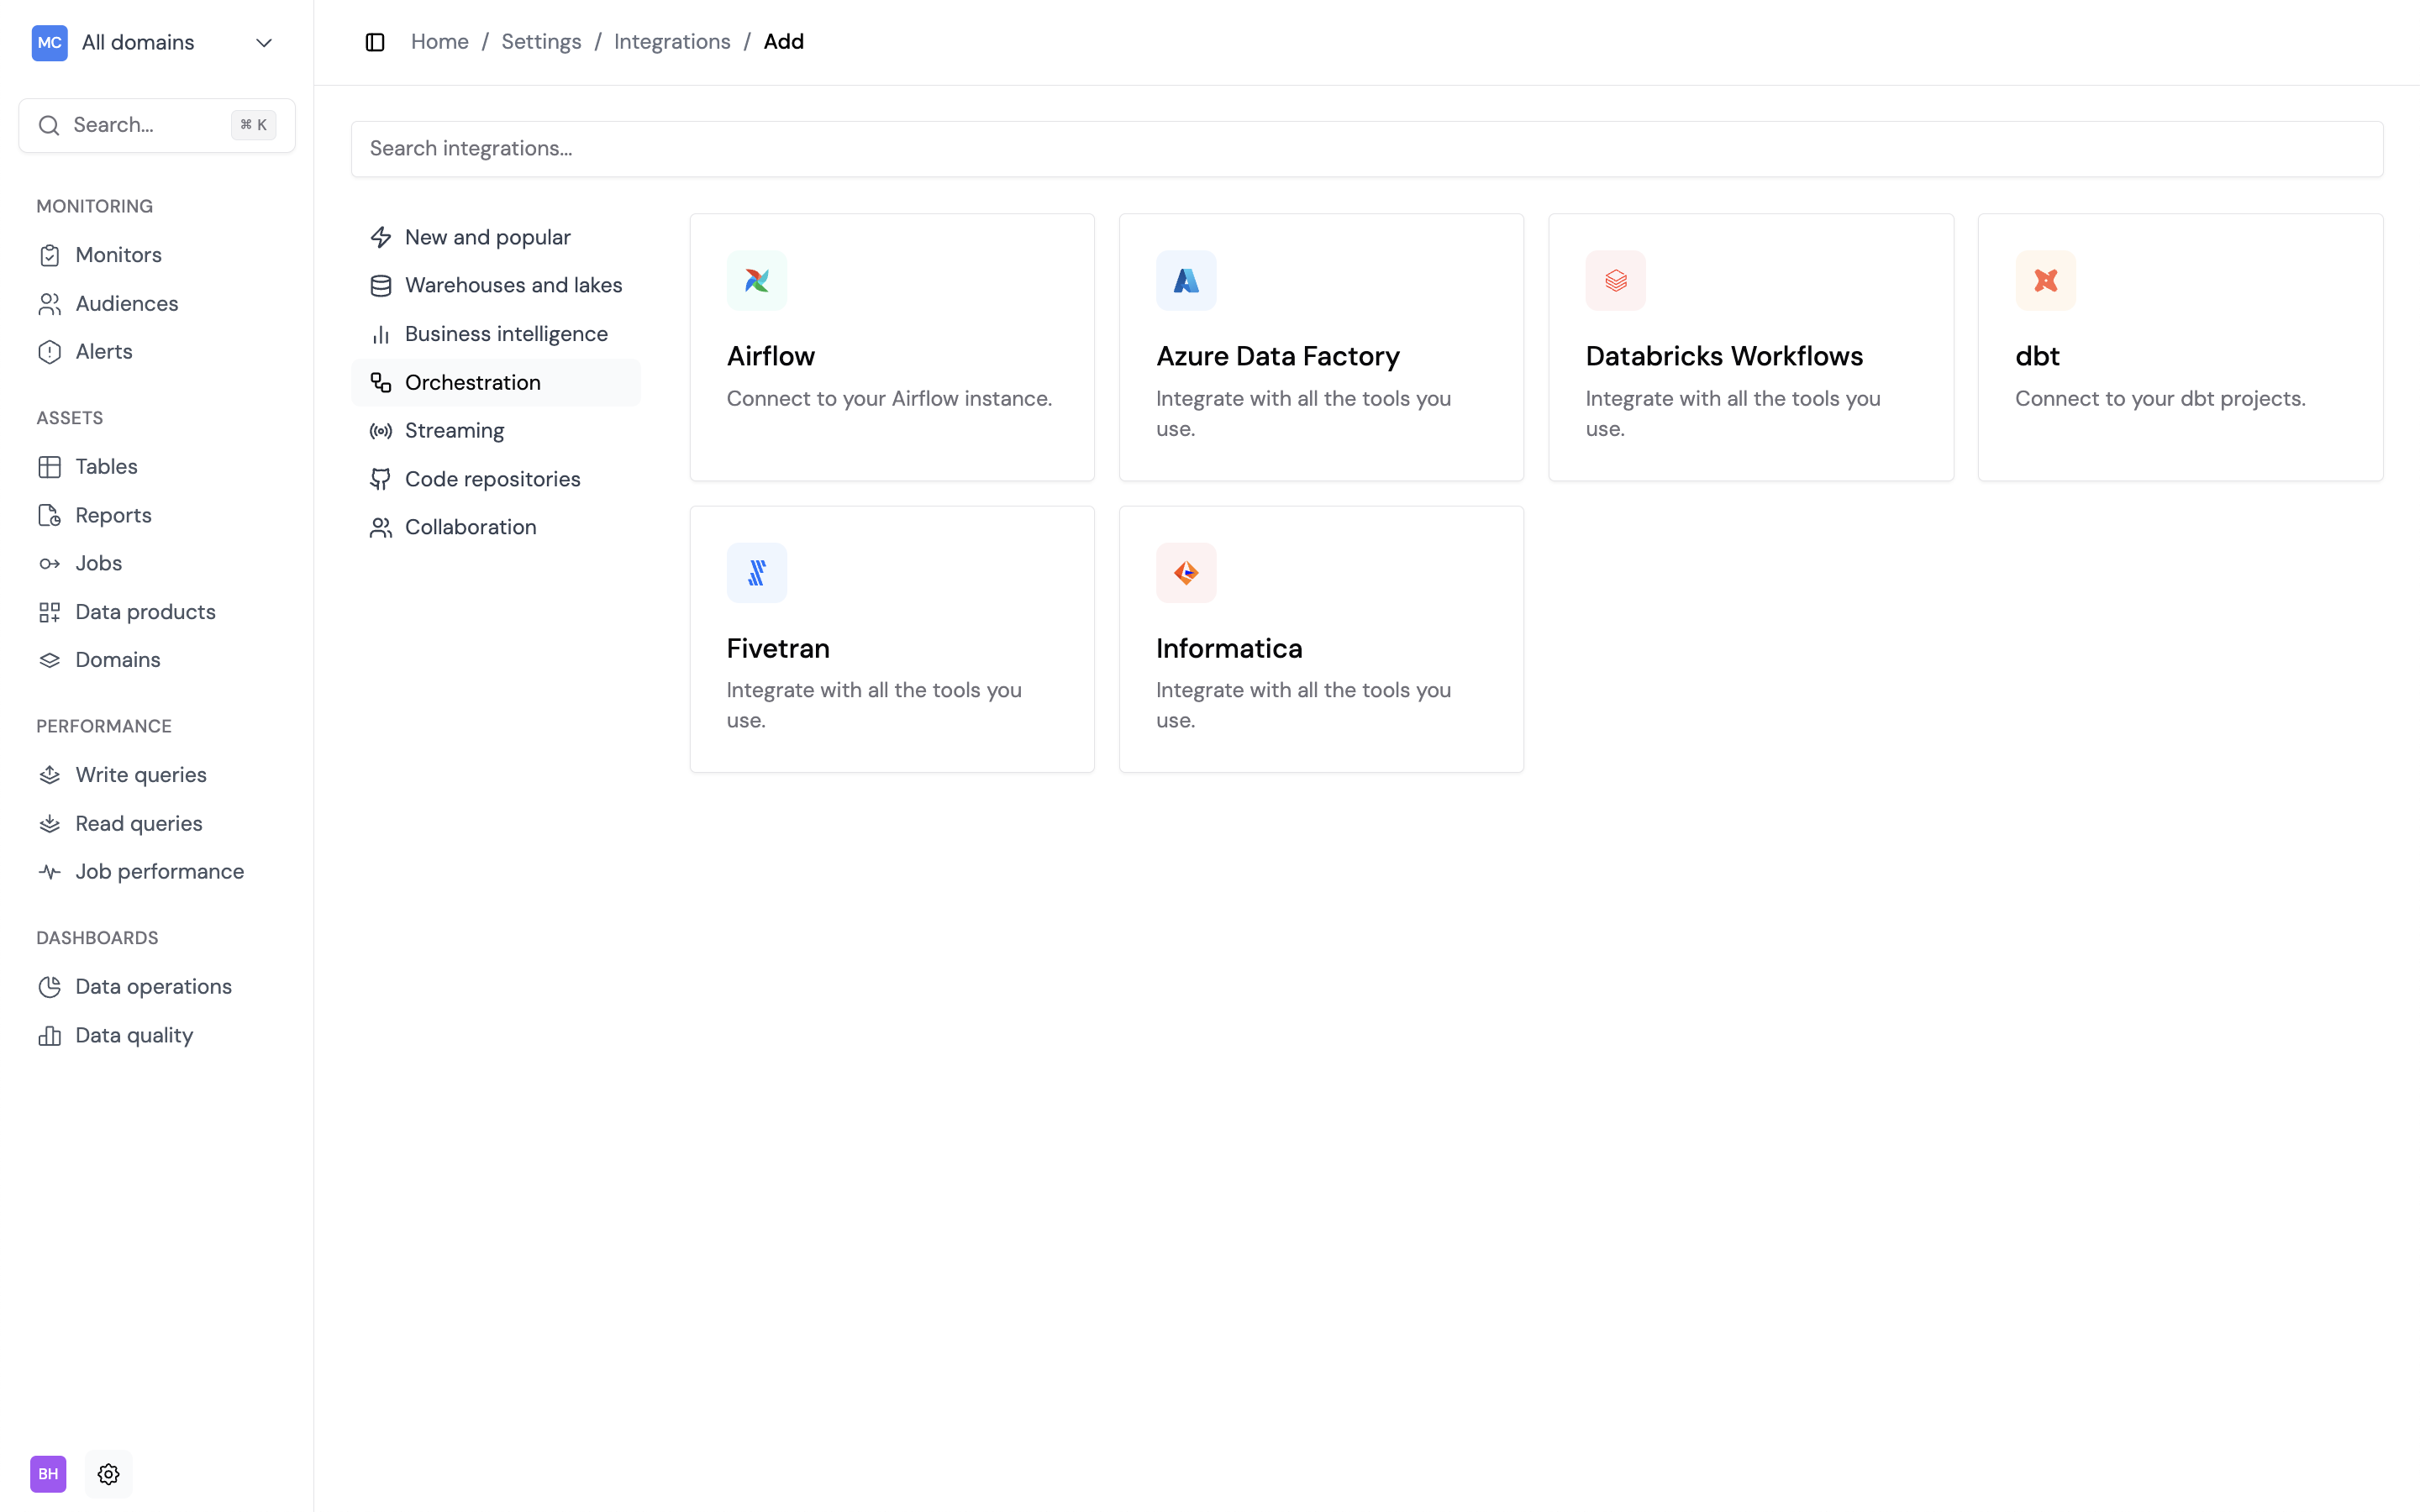Open the Airflow integration
The height and width of the screenshot is (1512, 2420).
pyautogui.click(x=891, y=346)
